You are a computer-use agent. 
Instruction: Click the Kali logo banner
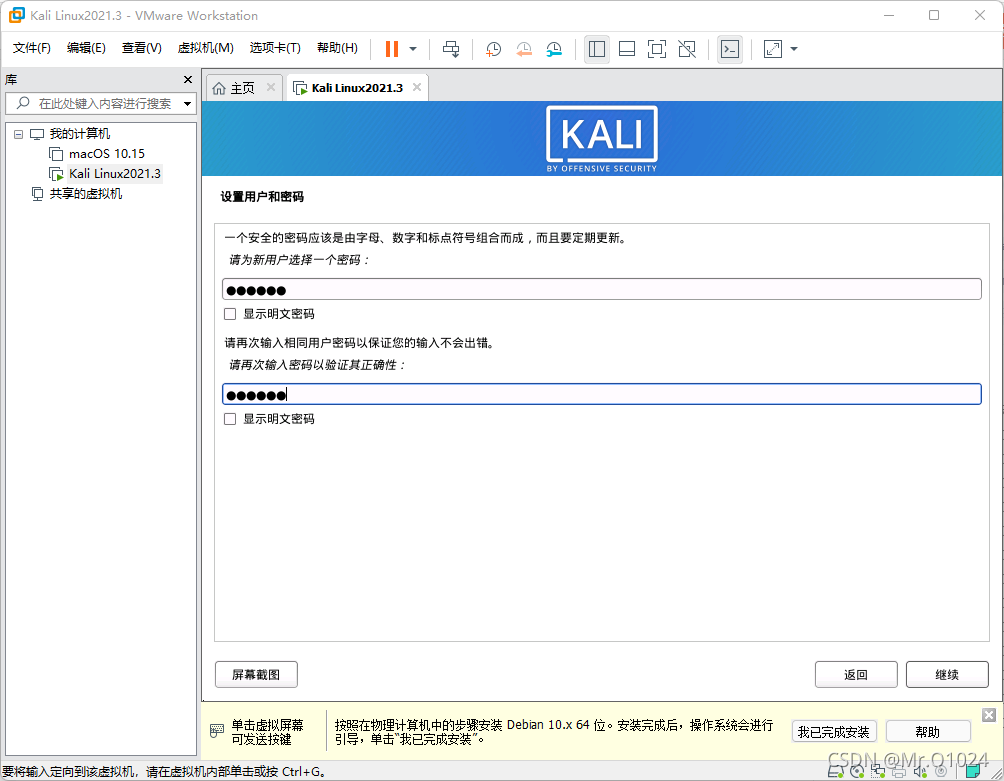(602, 139)
